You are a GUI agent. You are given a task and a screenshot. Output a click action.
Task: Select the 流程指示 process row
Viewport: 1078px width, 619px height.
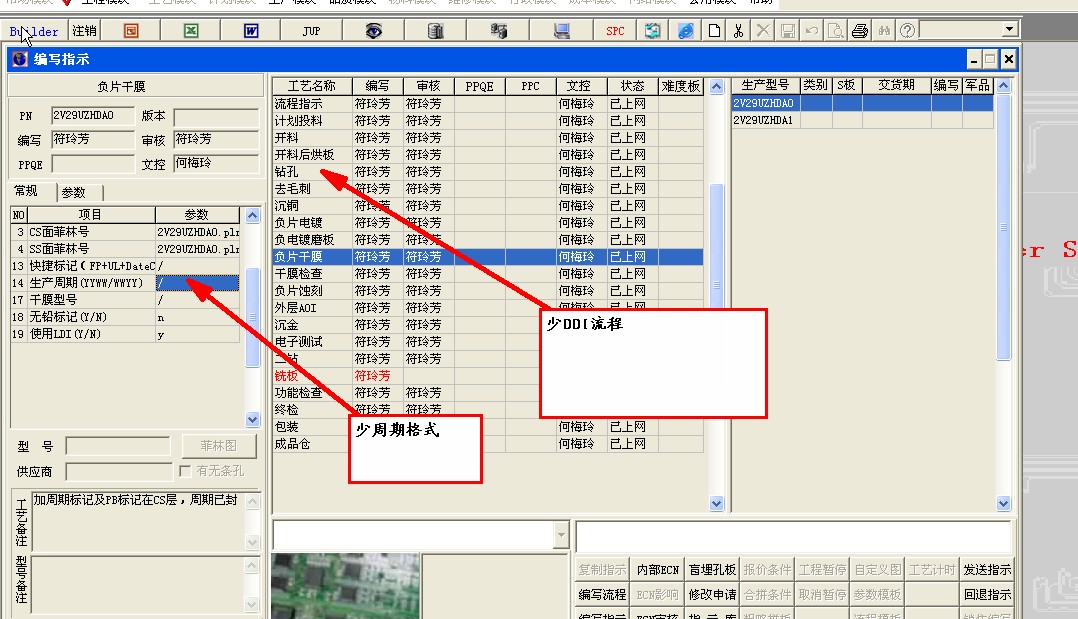point(488,103)
